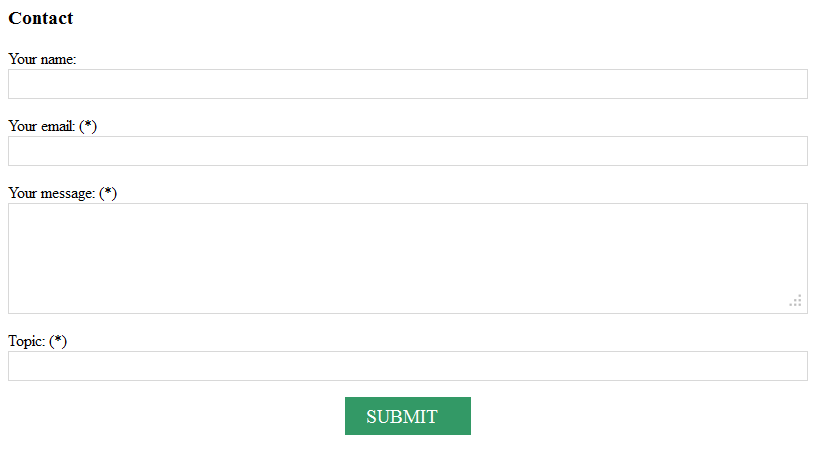This screenshot has height=476, width=838.
Task: Click the word "message" in the third label
Action: point(67,193)
